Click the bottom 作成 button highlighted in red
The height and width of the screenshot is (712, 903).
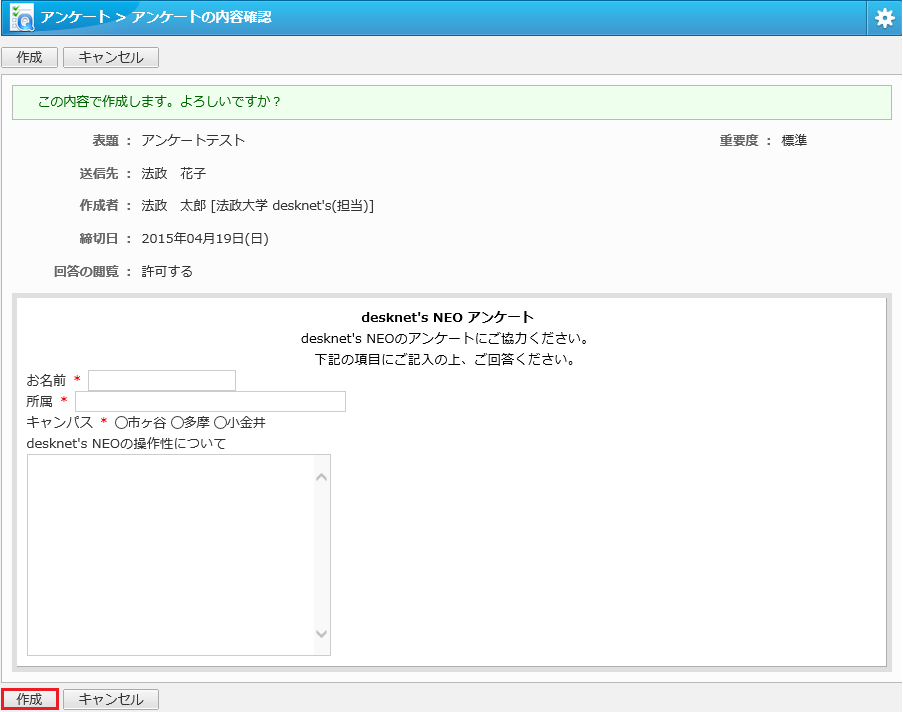coord(29,699)
